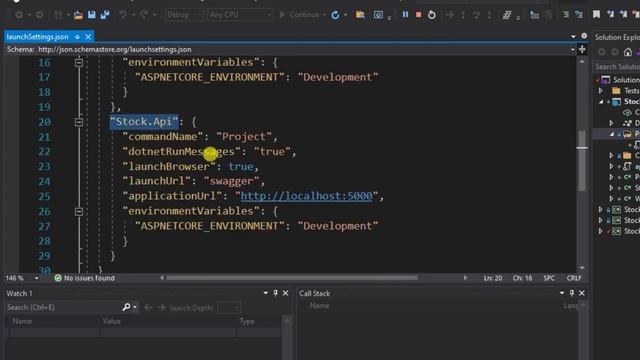Close the Watch 1 panel
This screenshot has width=640, height=360.
pyautogui.click(x=286, y=293)
